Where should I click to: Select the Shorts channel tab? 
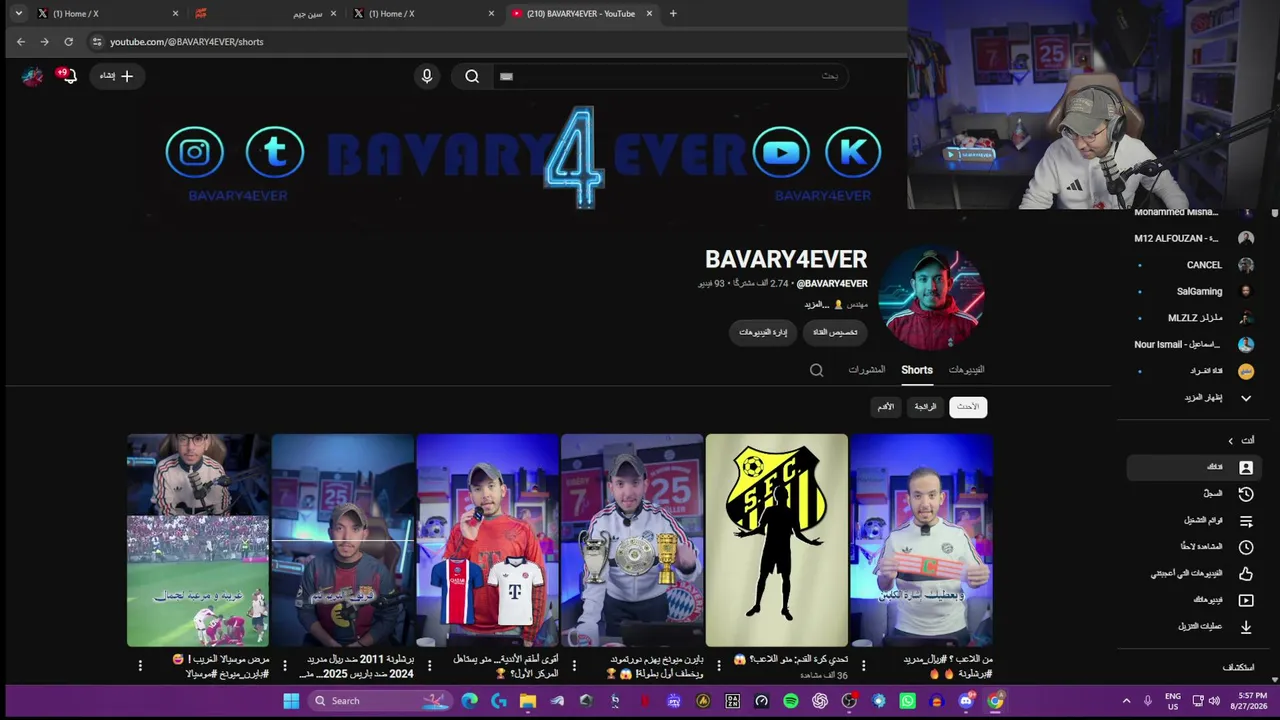pos(917,370)
